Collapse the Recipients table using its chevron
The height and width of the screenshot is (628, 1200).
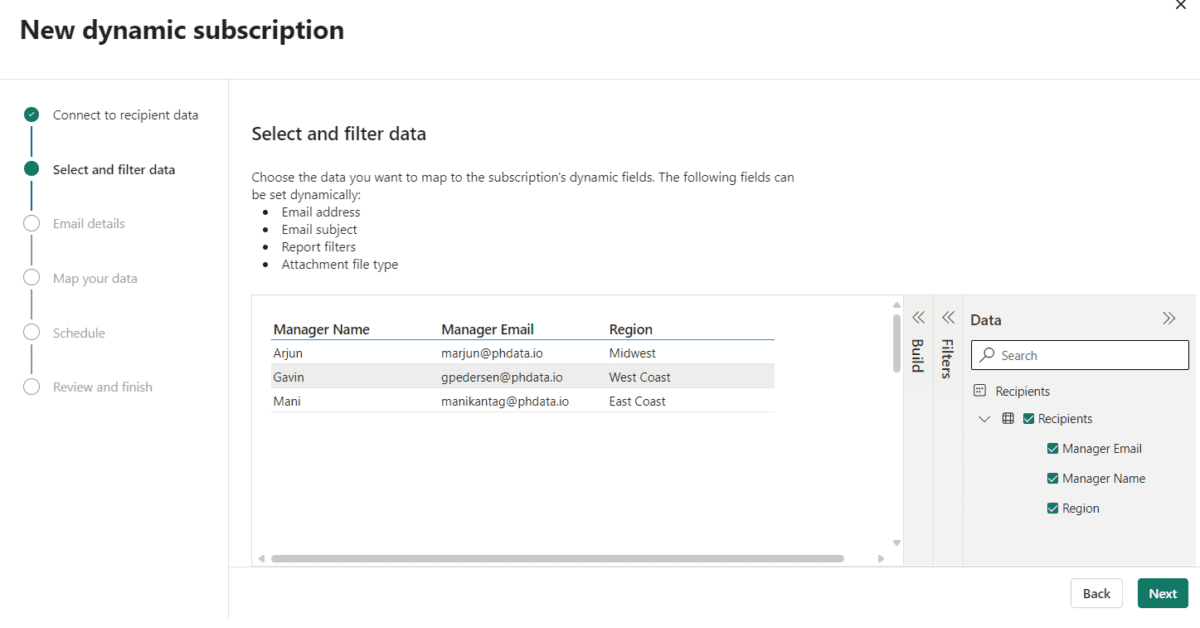(984, 418)
